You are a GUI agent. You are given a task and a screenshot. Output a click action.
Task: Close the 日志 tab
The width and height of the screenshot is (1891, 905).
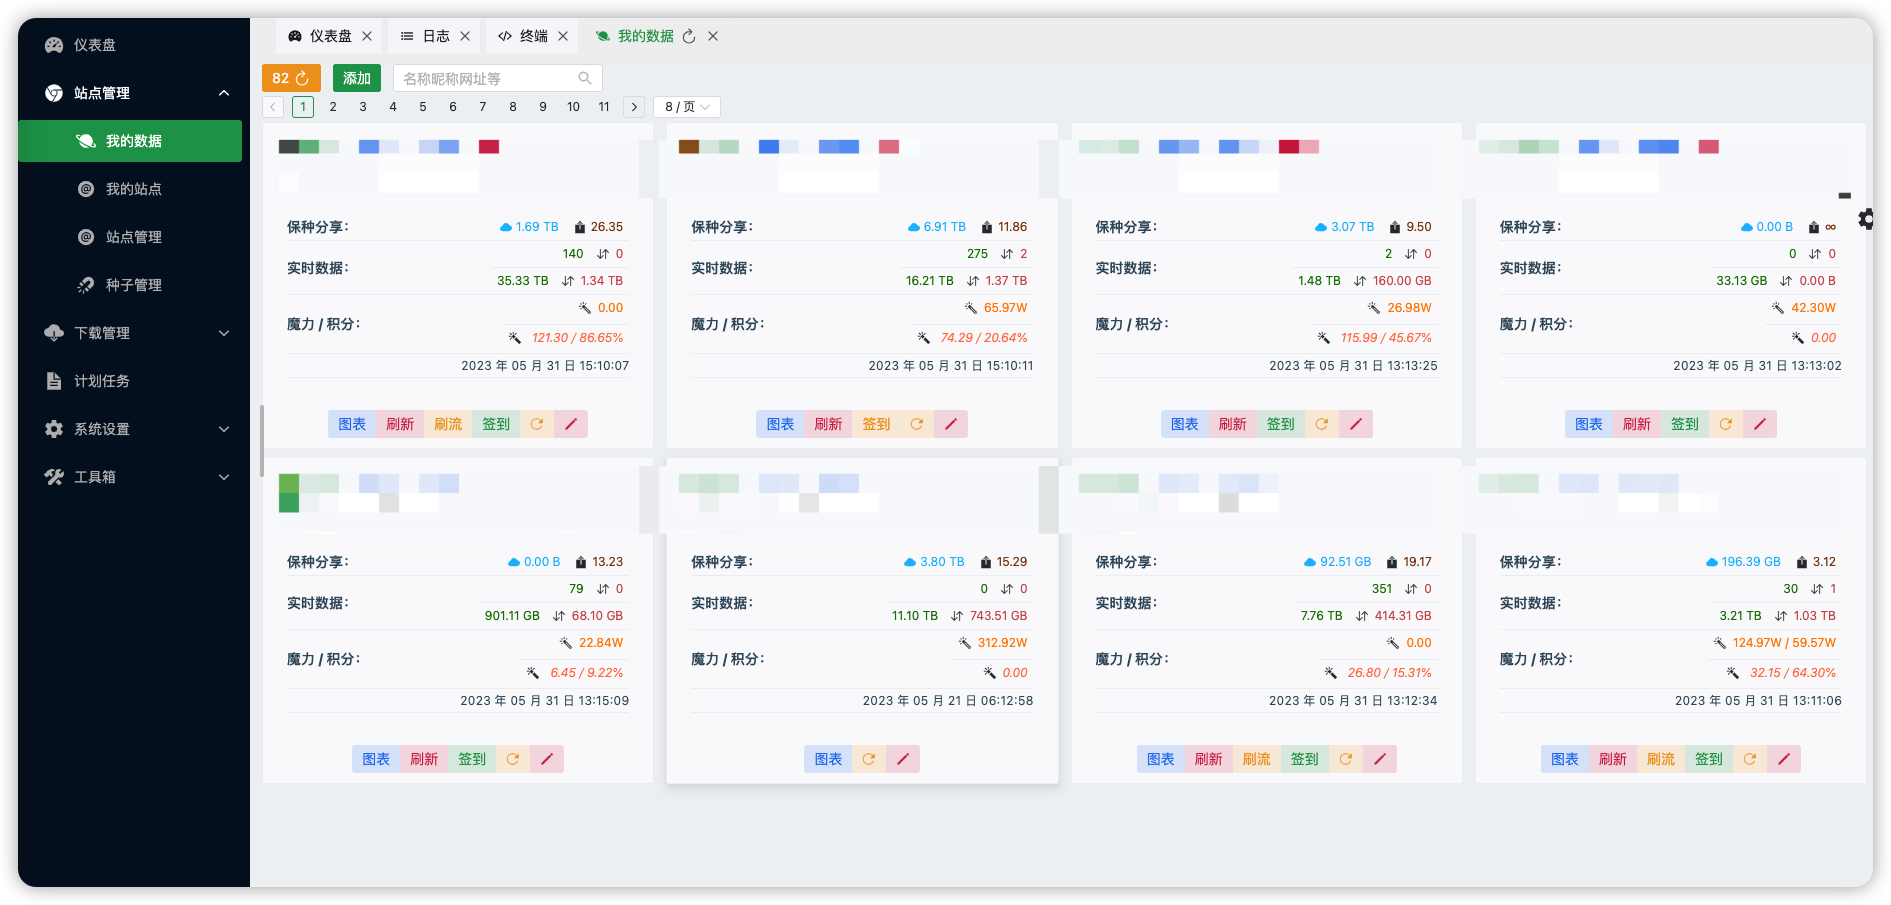click(465, 36)
